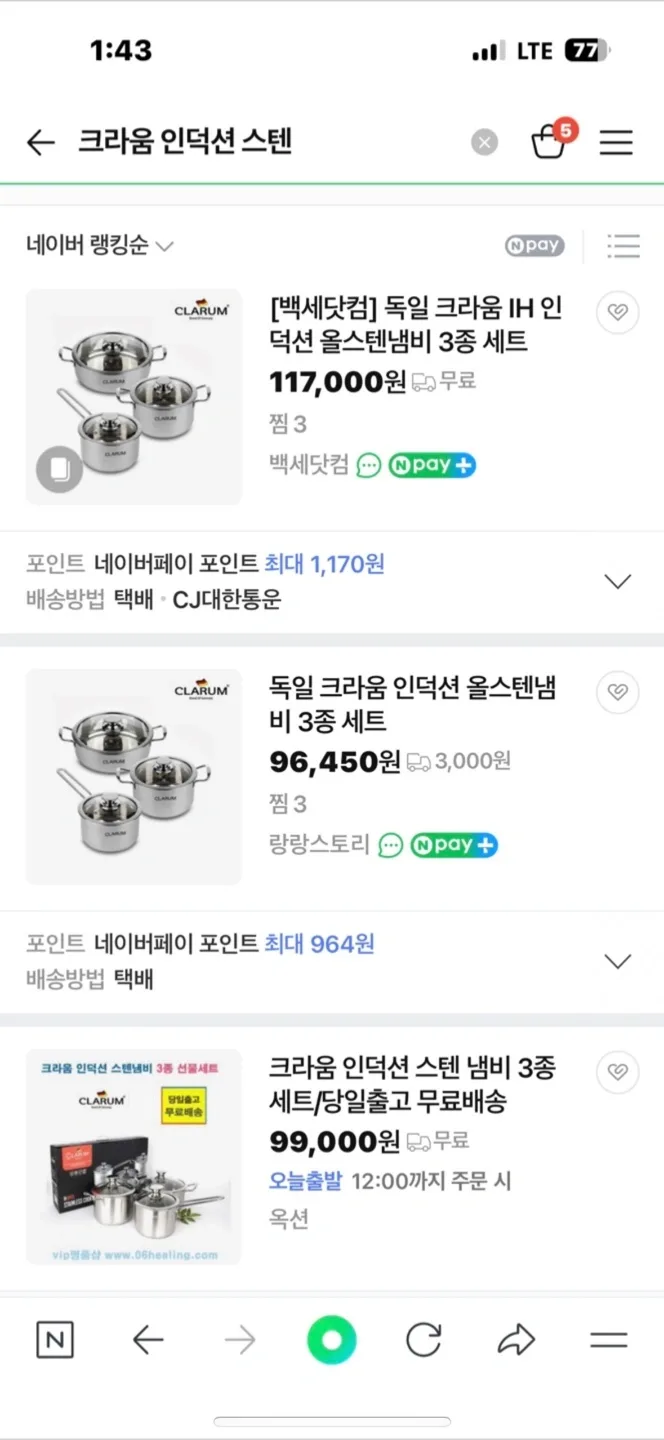Tap the Naver N home icon in the bottom bar
664x1440 pixels.
coord(55,1340)
